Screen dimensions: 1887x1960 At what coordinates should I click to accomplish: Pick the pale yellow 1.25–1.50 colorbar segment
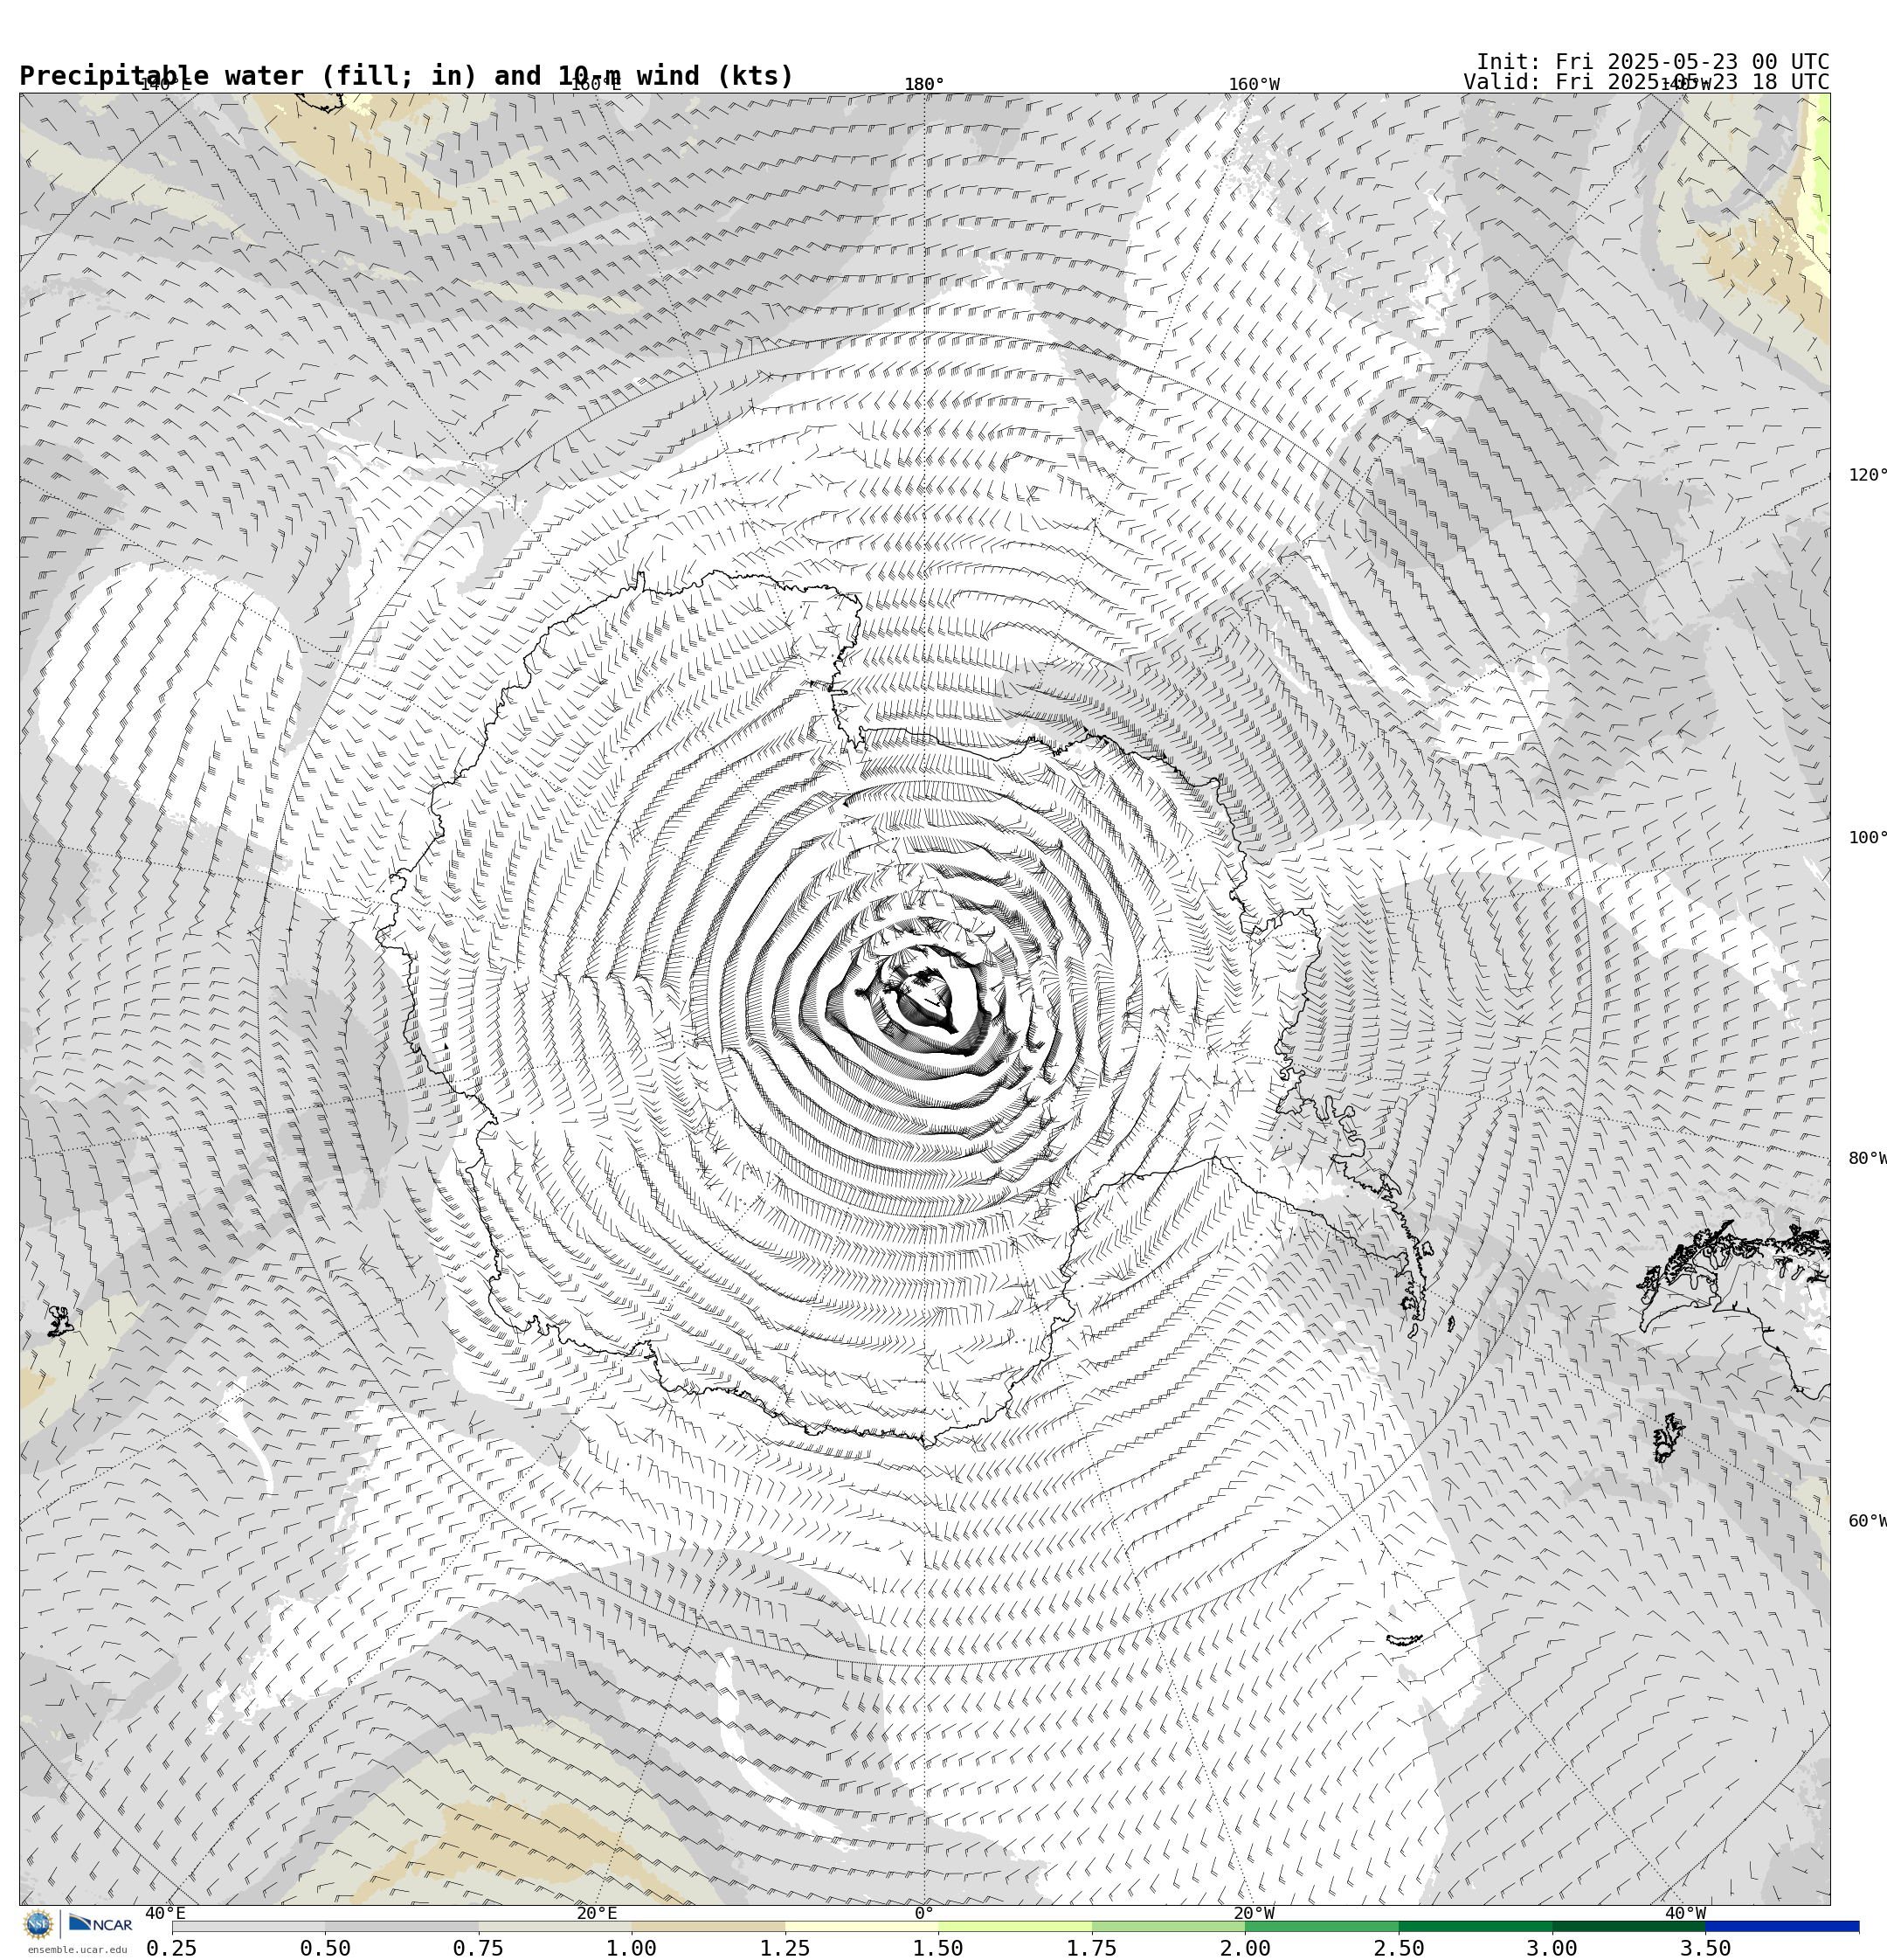(x=861, y=1926)
